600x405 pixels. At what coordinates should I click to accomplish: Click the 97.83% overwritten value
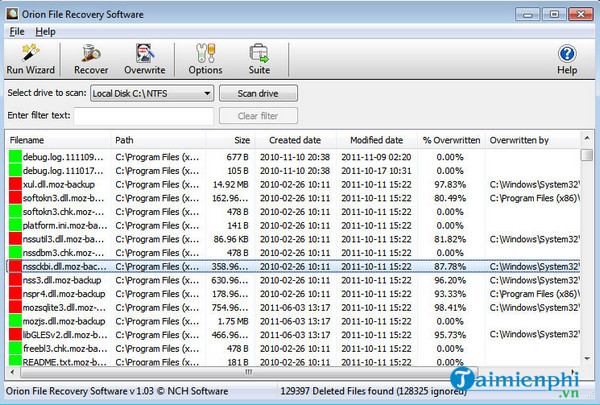[450, 185]
